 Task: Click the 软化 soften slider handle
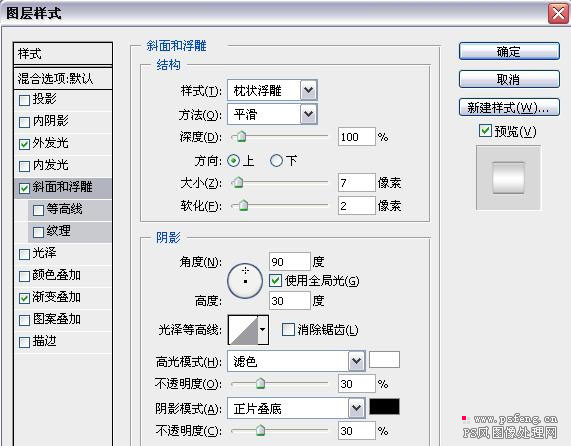point(243,206)
